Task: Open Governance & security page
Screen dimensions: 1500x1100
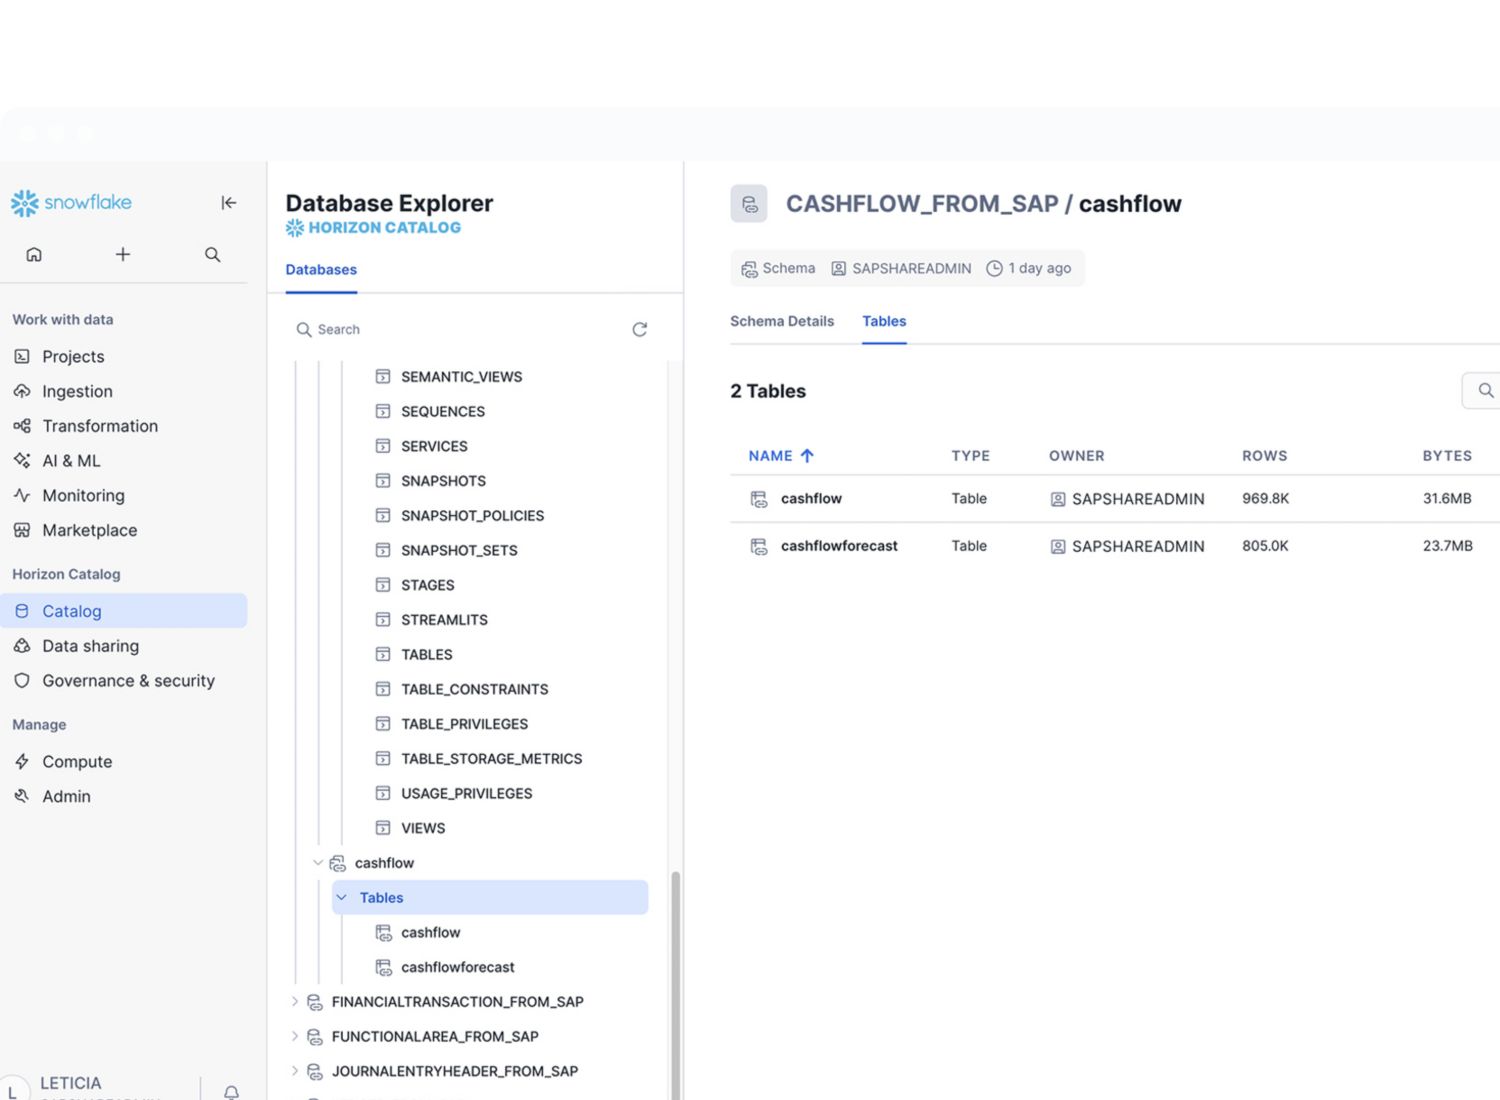Action: click(x=128, y=681)
